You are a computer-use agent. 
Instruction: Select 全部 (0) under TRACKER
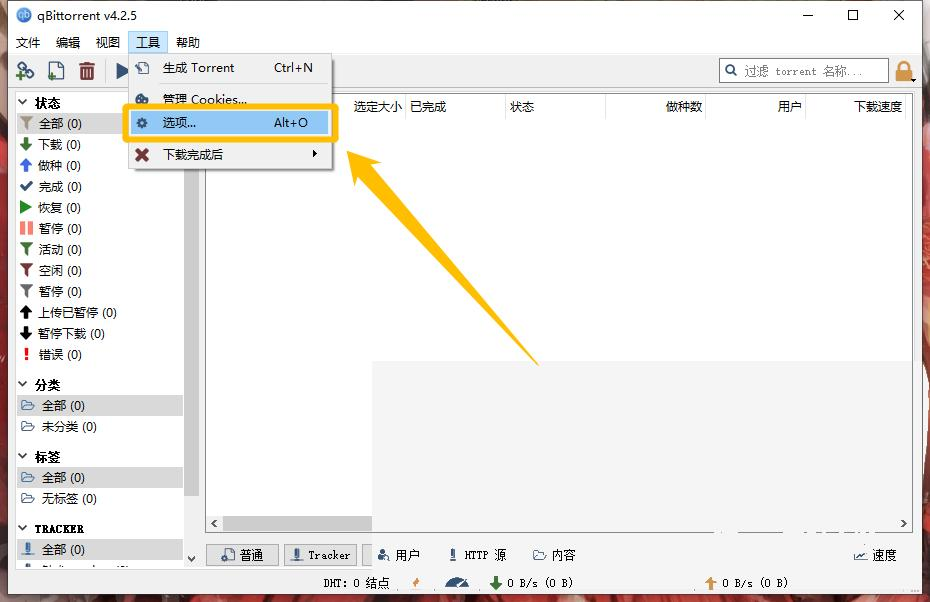[x=100, y=549]
